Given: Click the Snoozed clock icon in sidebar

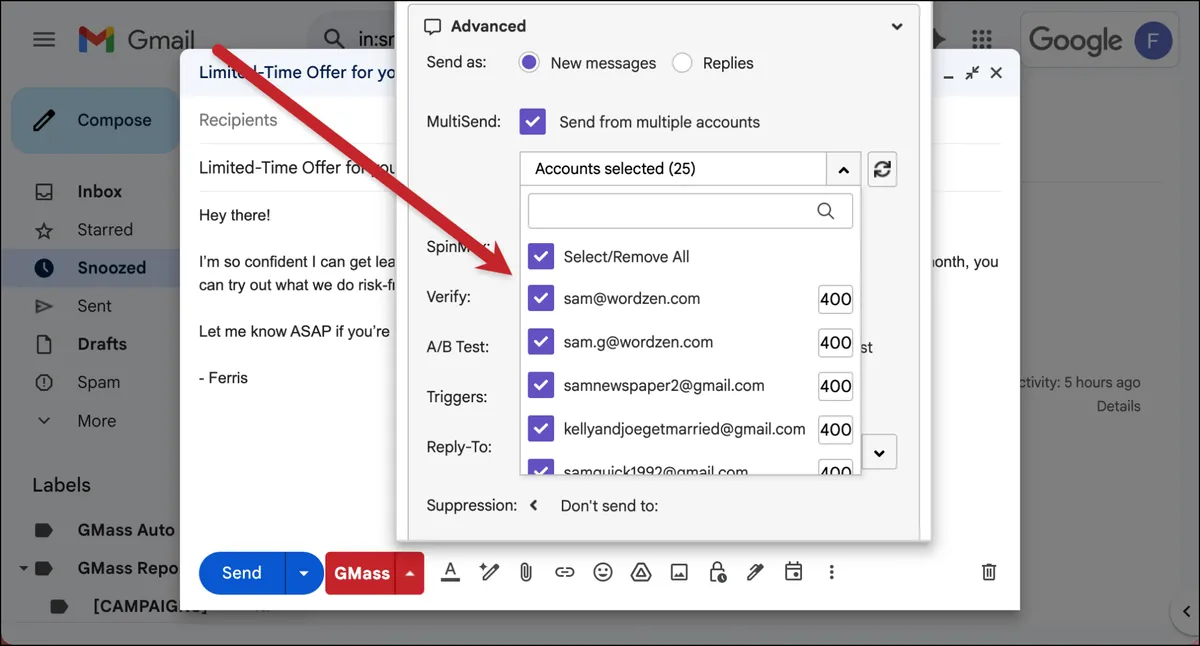Looking at the screenshot, I should point(44,268).
